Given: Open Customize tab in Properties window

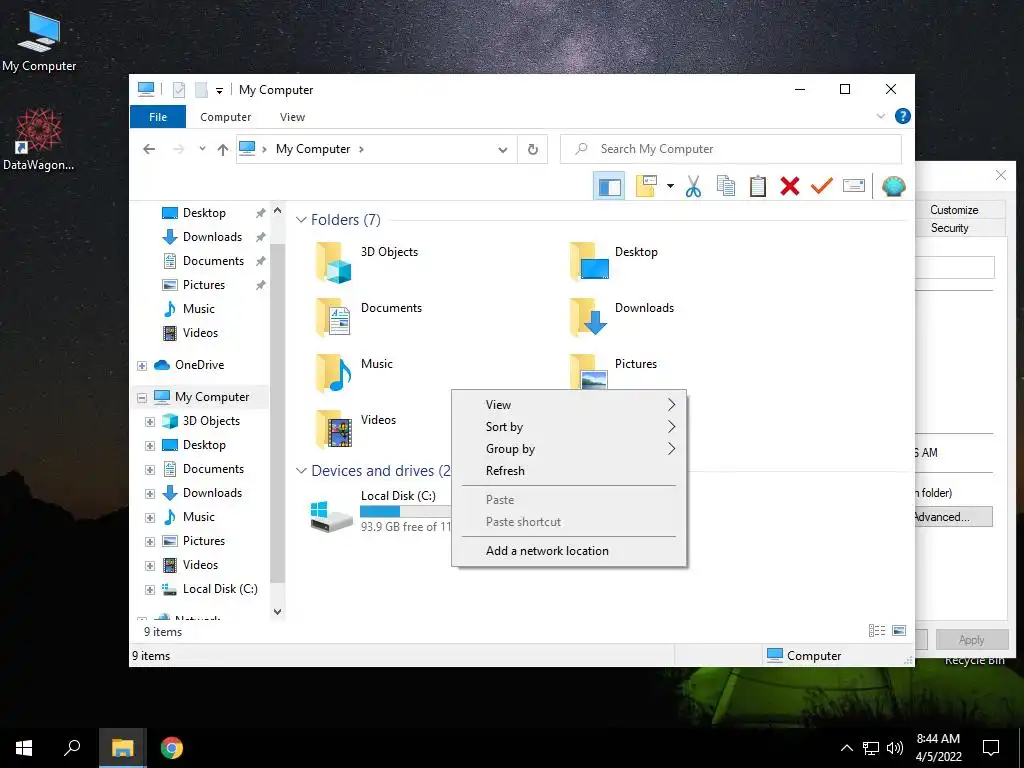Looking at the screenshot, I should (x=954, y=210).
